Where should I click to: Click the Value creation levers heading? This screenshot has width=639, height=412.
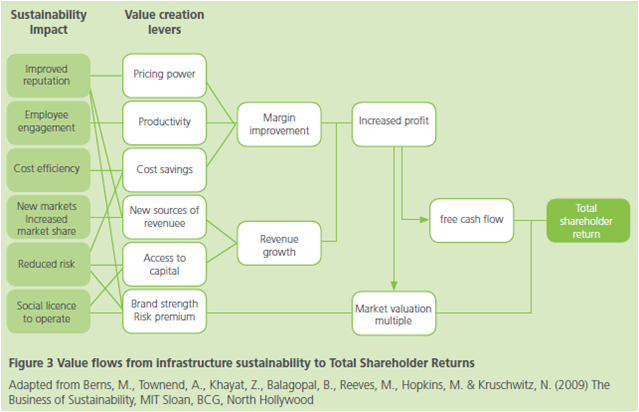[164, 25]
